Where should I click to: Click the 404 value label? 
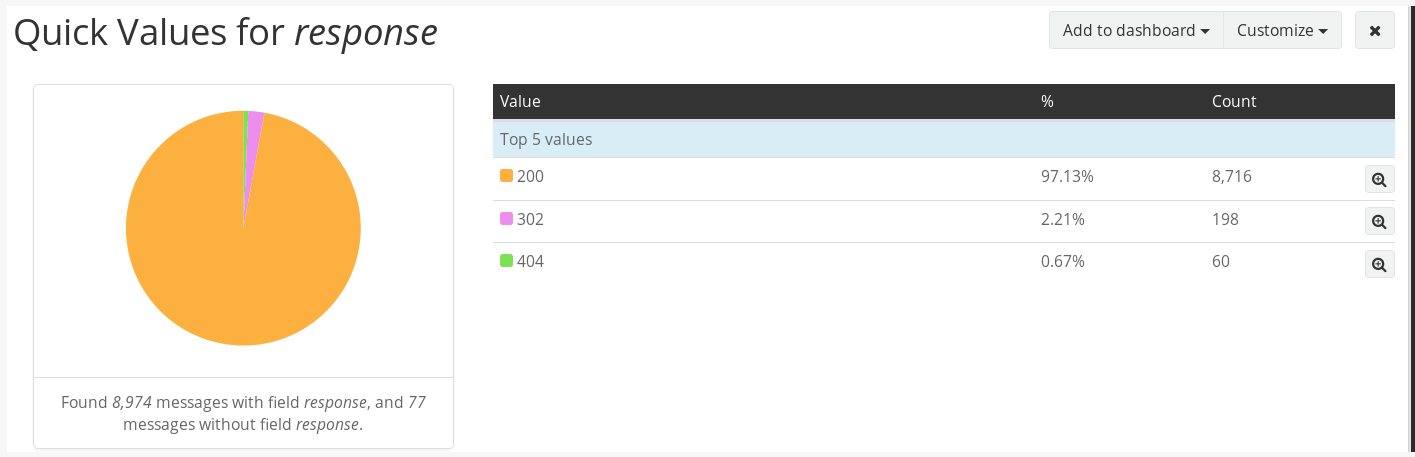pyautogui.click(x=530, y=261)
